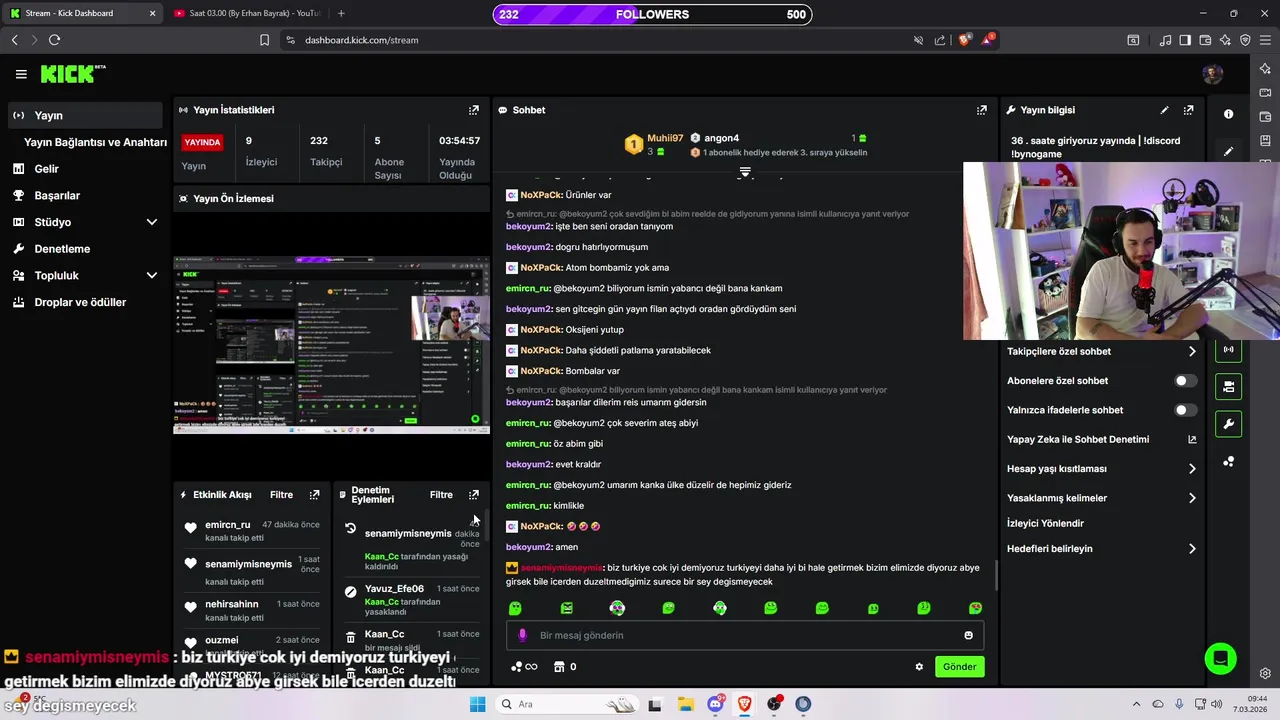
Task: Open the chat shop icon showing 0
Action: point(565,667)
